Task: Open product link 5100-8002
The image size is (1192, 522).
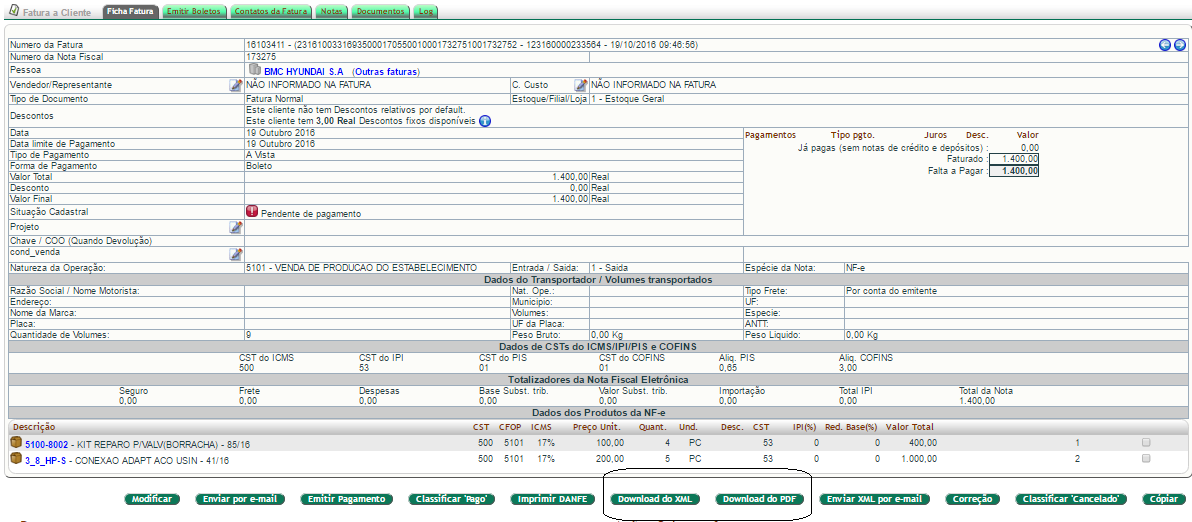Action: 46,444
